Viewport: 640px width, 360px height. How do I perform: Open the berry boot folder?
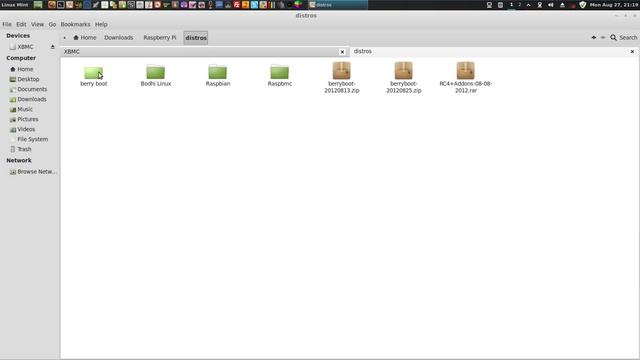(x=93, y=76)
